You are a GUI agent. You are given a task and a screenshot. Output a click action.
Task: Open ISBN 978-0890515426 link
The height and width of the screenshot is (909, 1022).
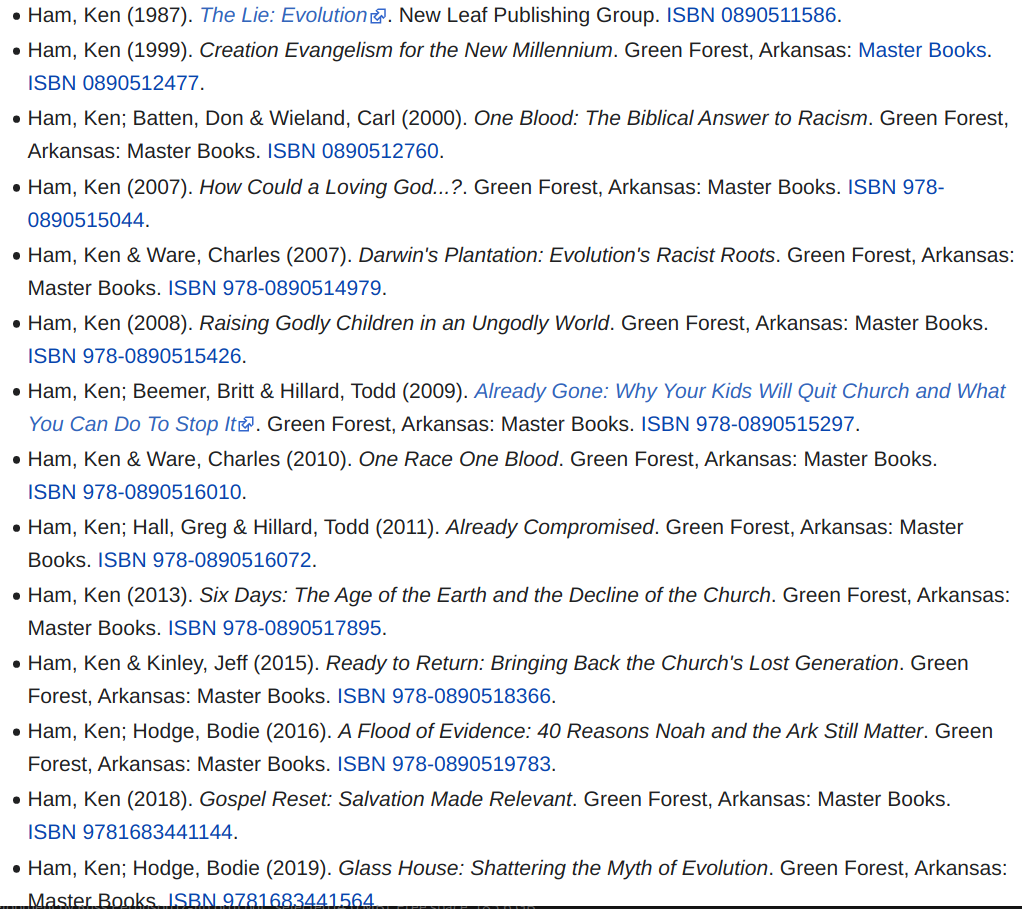[x=134, y=356]
